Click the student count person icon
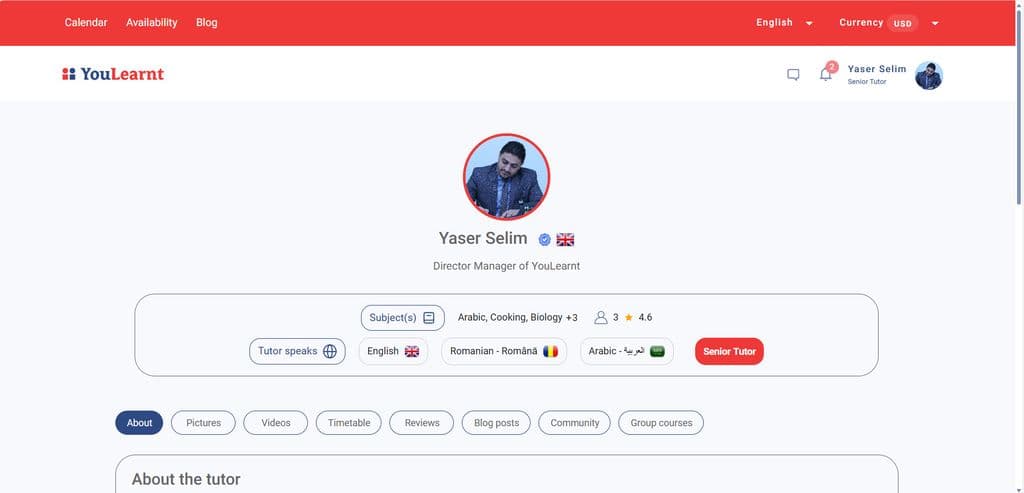The image size is (1024, 493). coord(601,317)
